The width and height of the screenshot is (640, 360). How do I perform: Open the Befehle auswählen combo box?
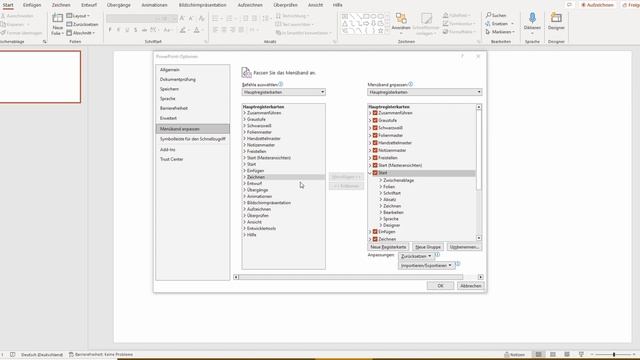(x=284, y=92)
